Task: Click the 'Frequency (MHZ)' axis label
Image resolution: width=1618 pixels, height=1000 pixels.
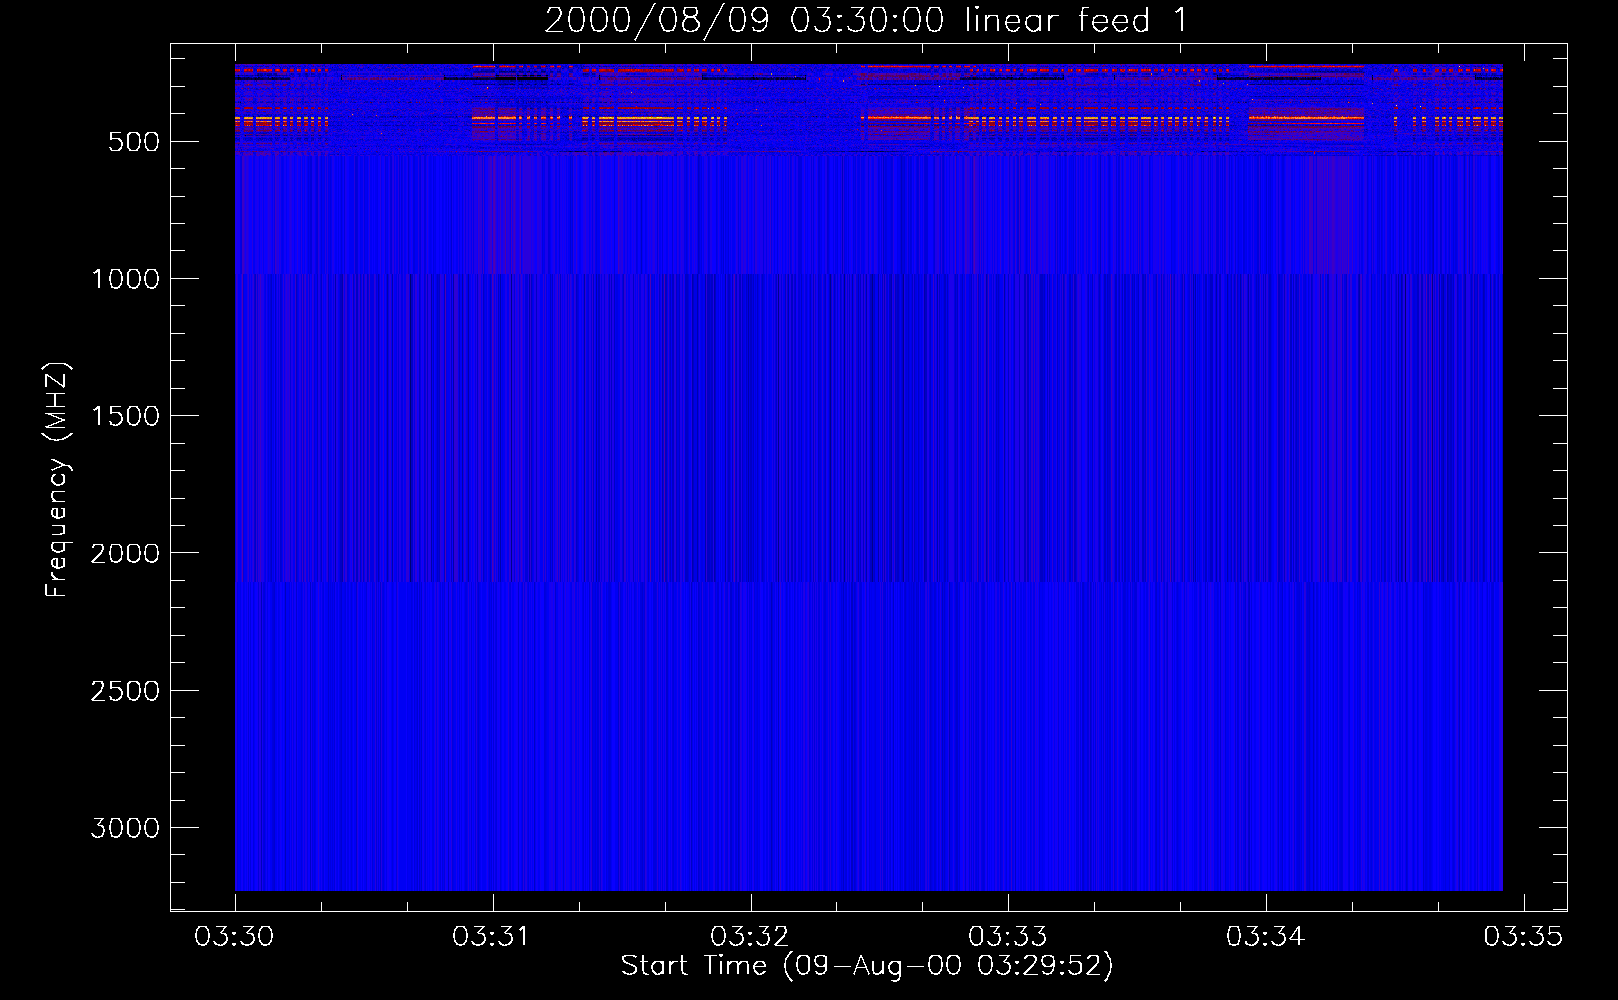Action: pos(57,480)
